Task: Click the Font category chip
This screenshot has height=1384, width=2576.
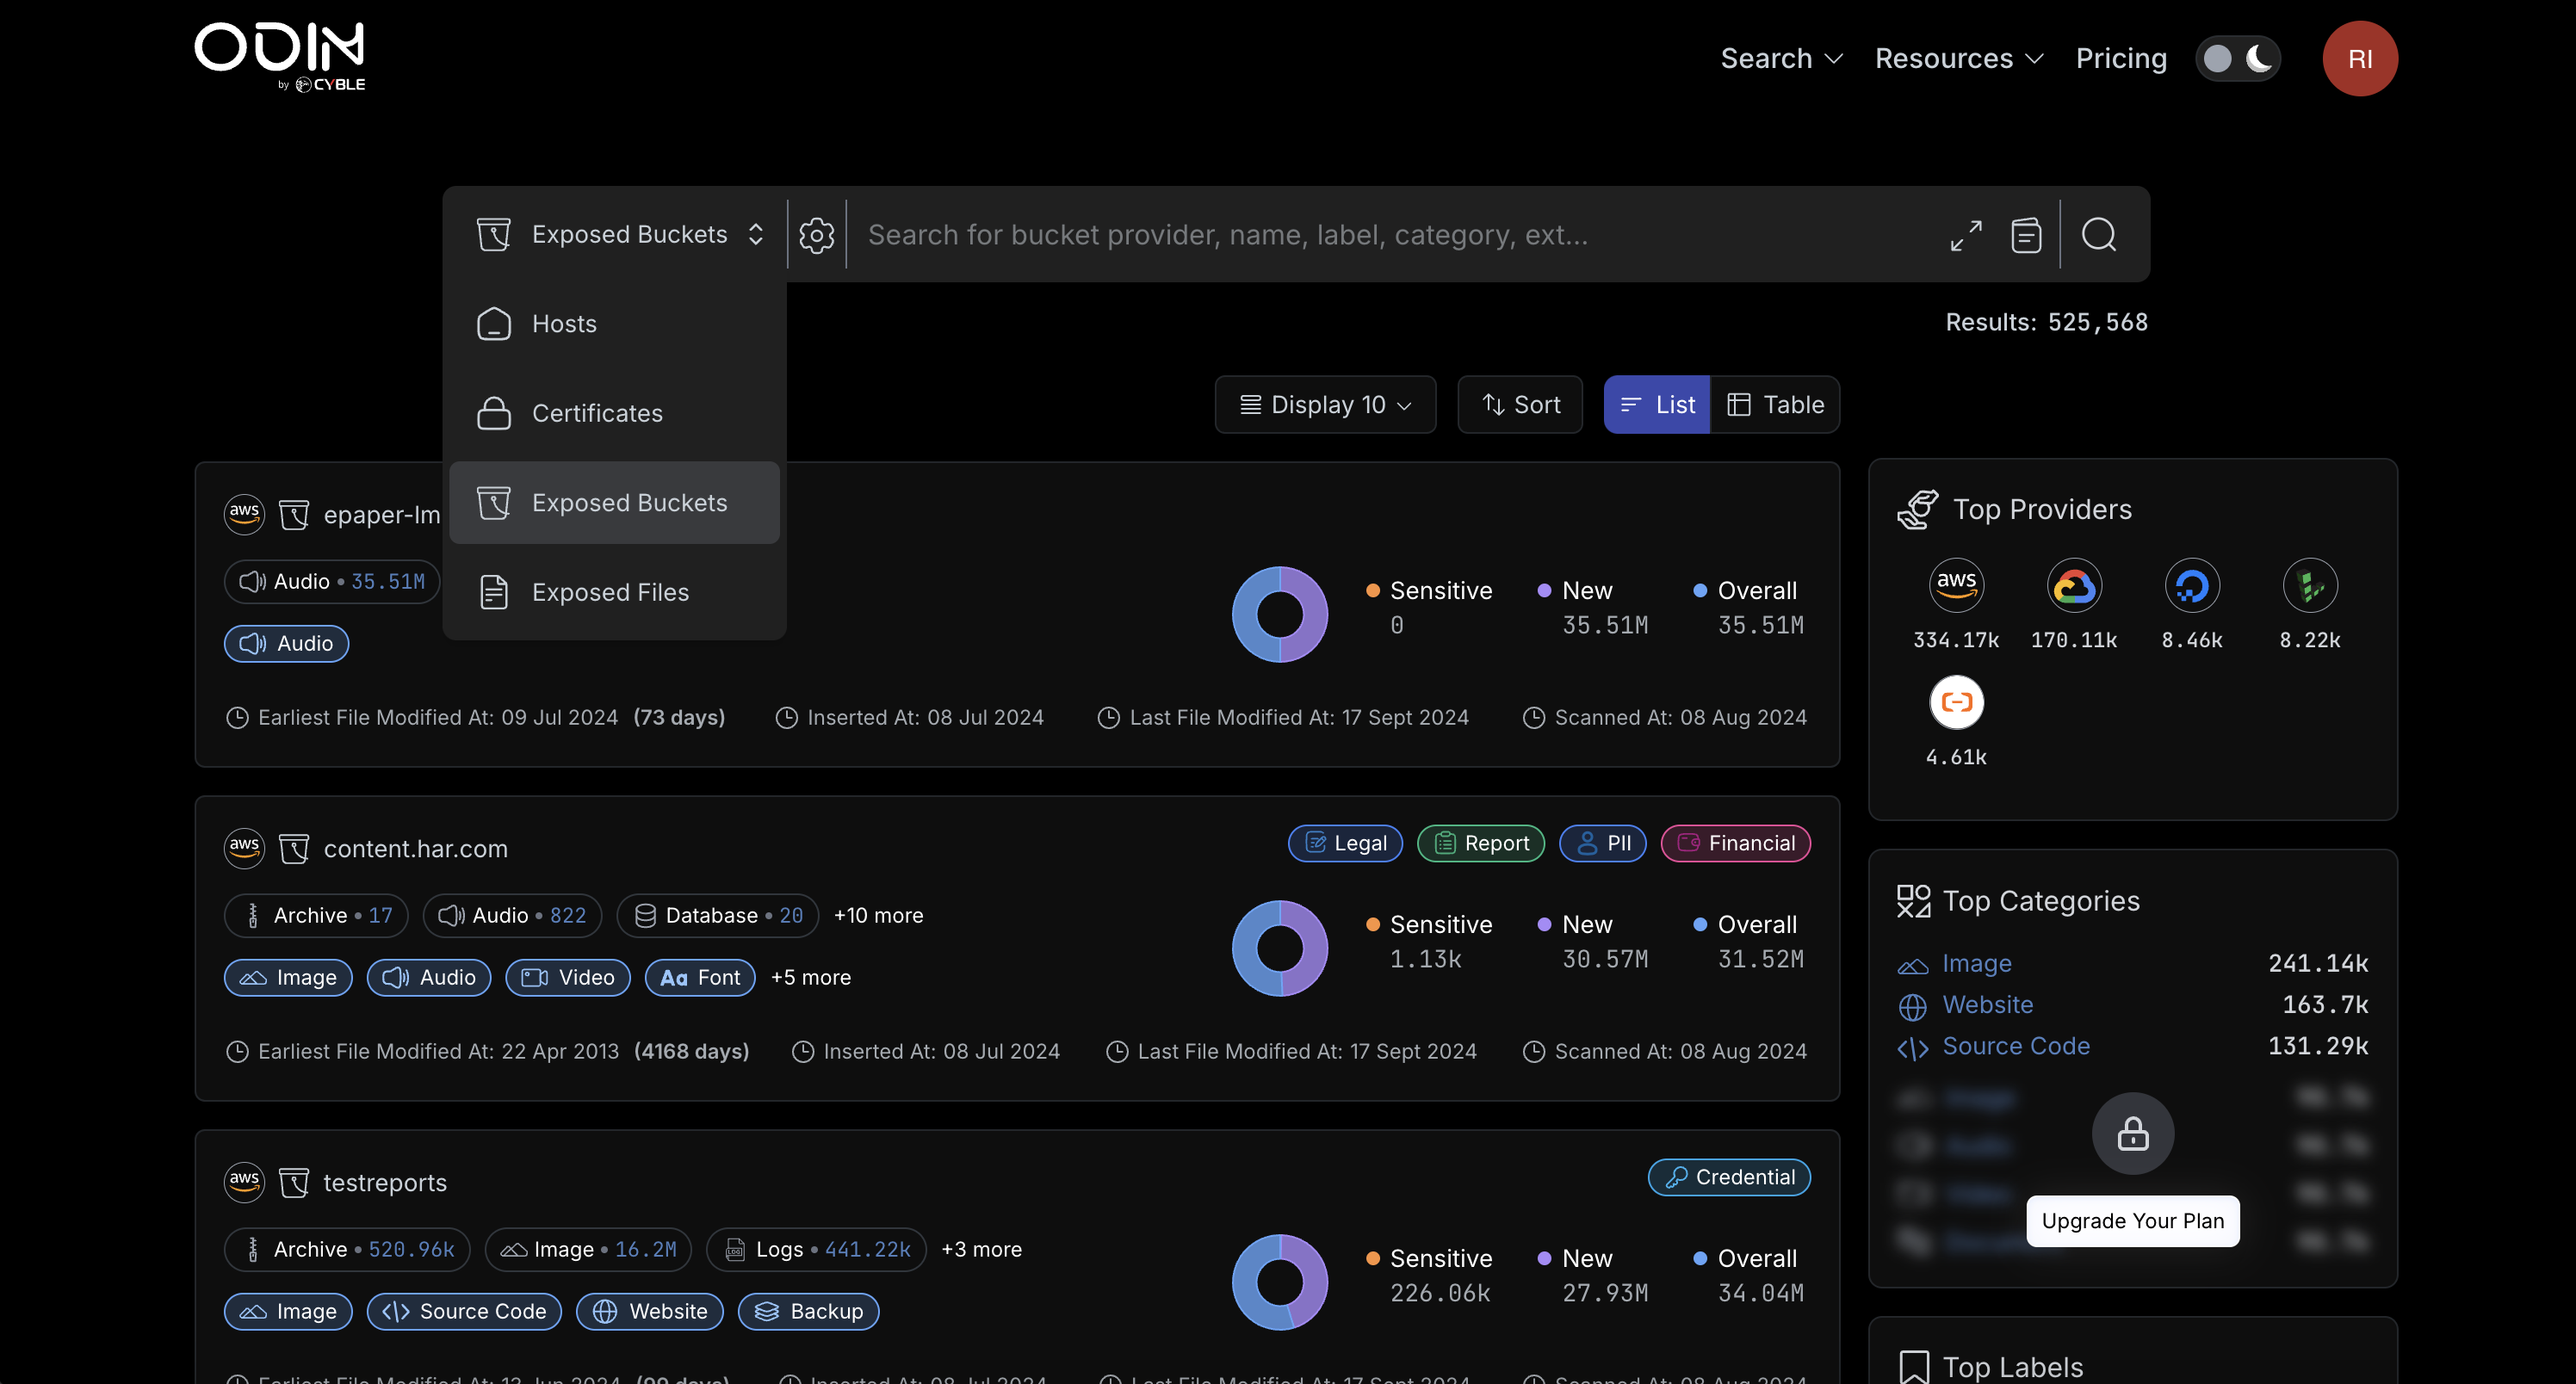Action: (700, 977)
